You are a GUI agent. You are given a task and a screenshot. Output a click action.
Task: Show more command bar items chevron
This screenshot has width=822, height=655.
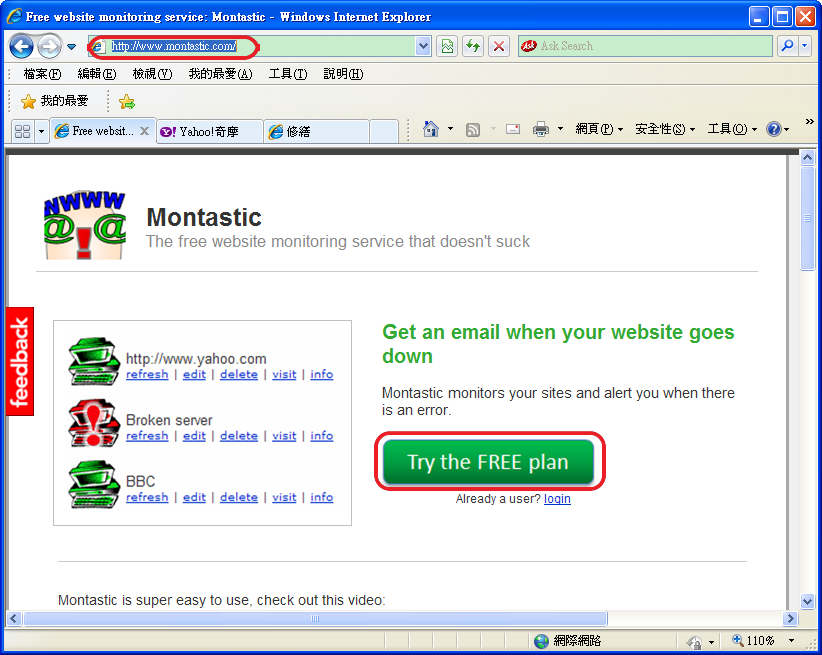[809, 122]
